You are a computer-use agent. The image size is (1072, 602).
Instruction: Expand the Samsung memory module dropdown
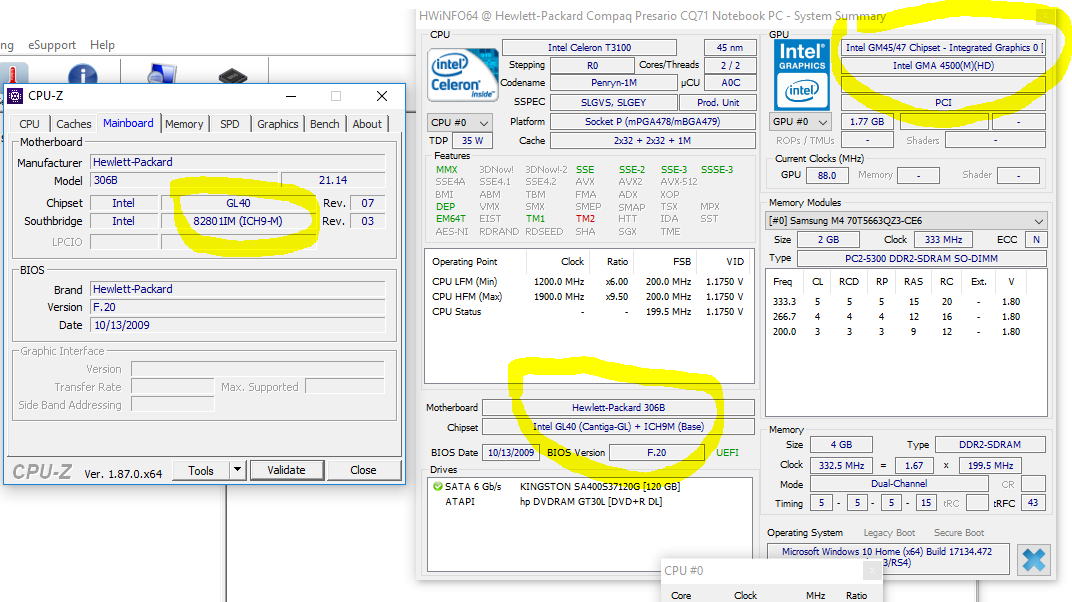point(1039,221)
